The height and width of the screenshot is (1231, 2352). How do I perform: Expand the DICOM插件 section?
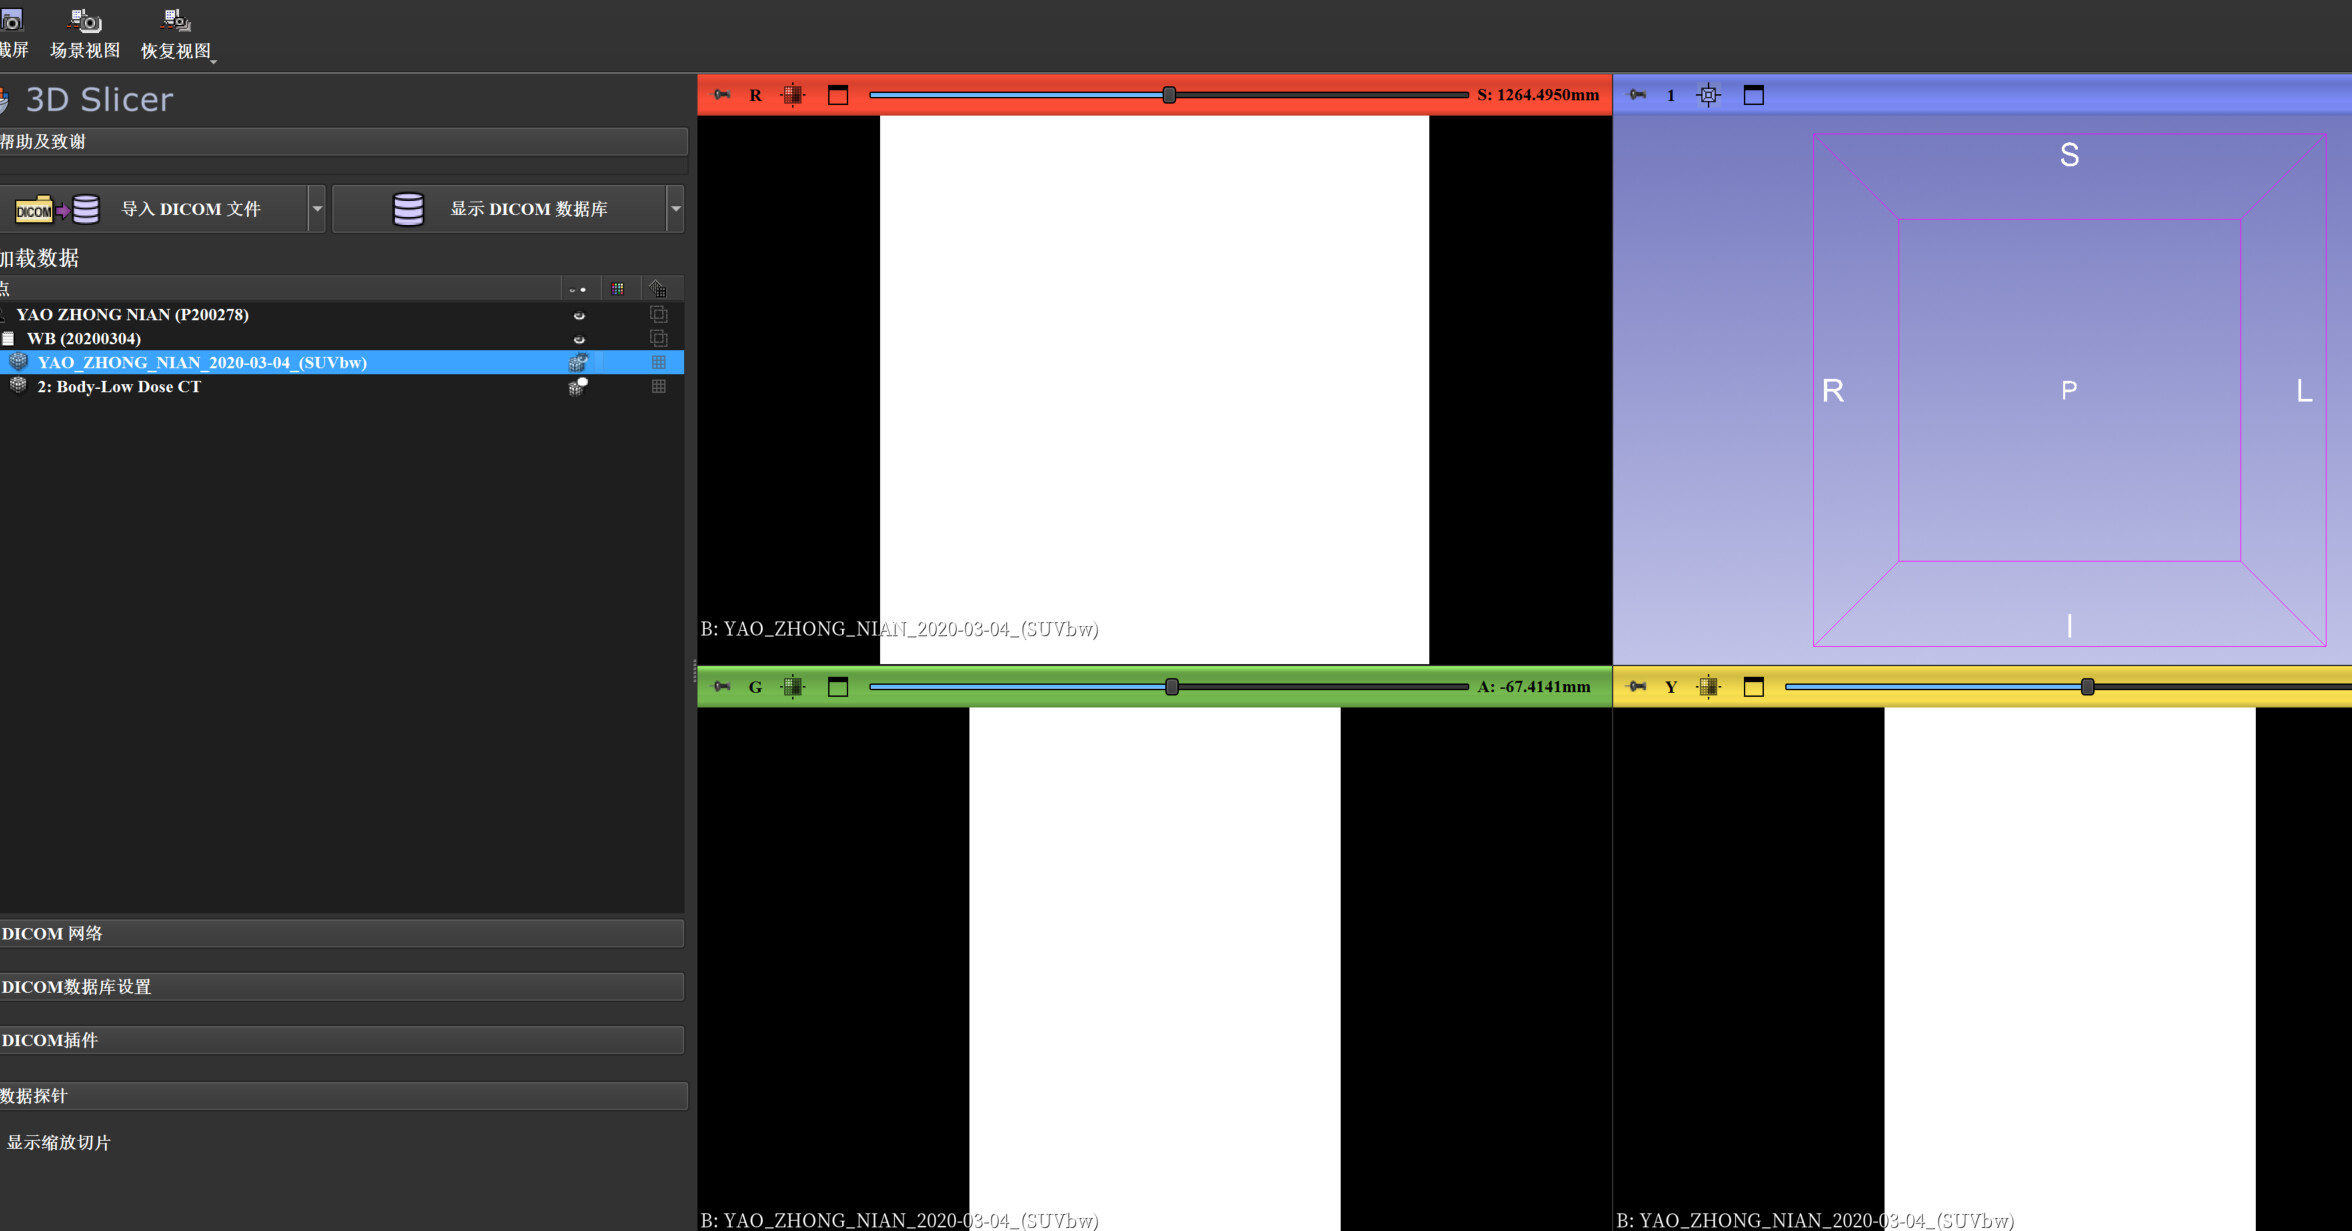click(340, 1040)
